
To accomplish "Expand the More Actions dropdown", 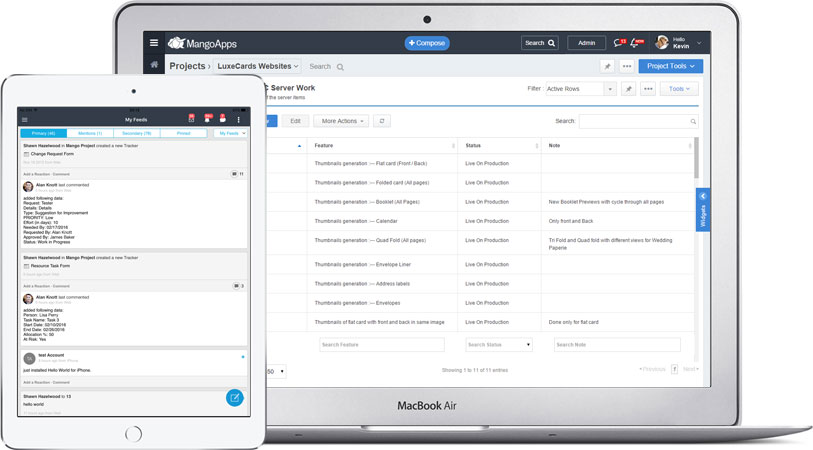I will [x=341, y=121].
